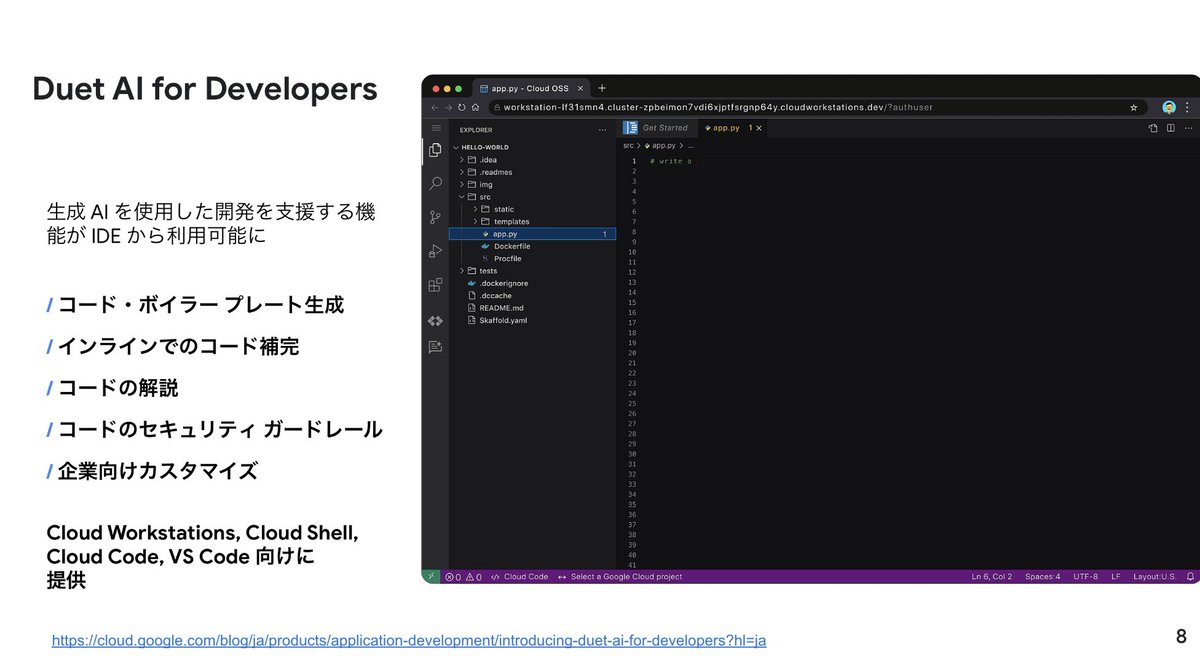Open the Explorer icon in activity bar
The image size is (1200, 658).
pyautogui.click(x=435, y=150)
